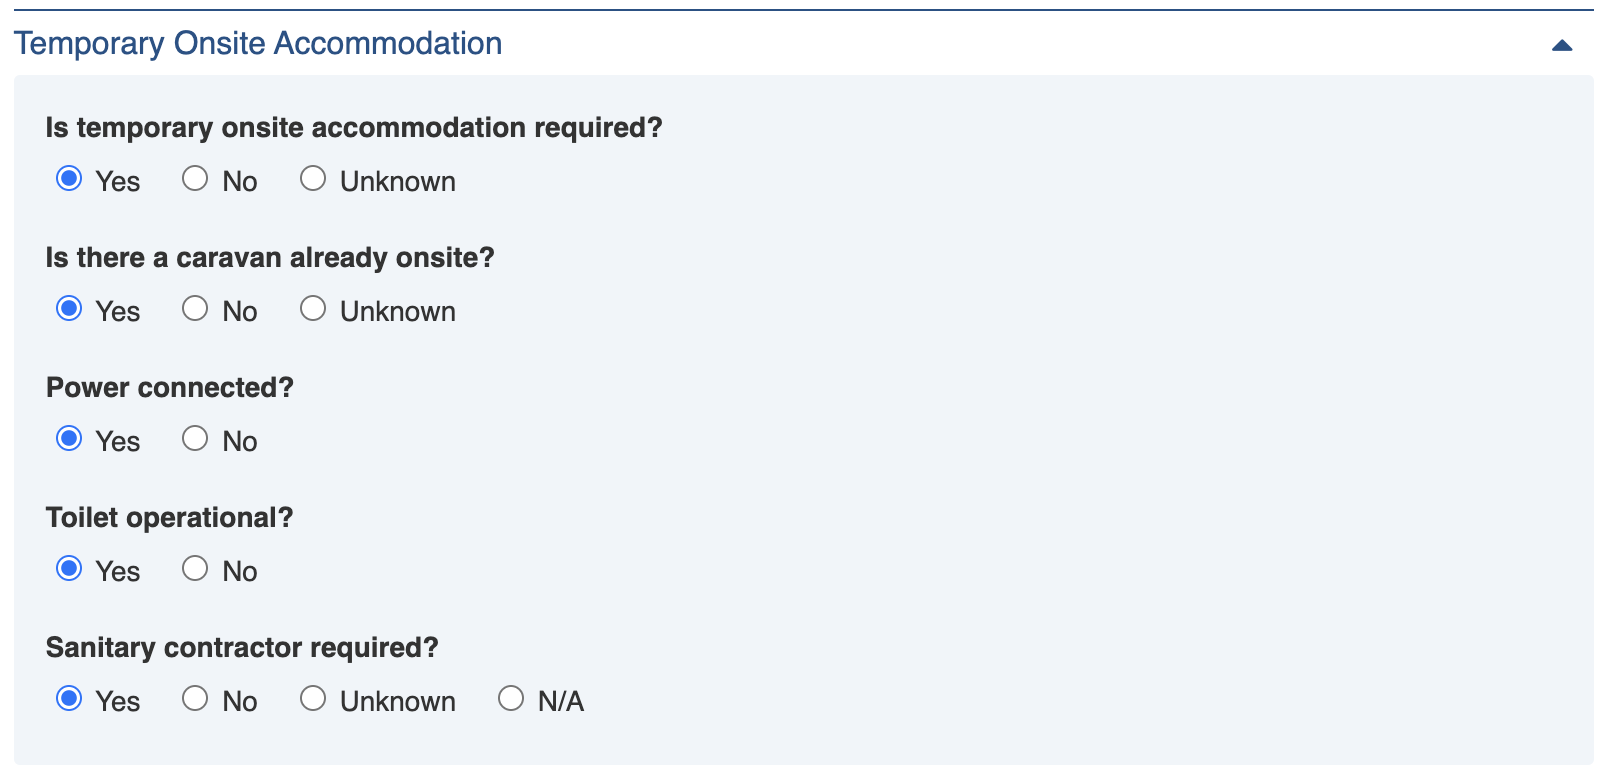Click the Temporary Onsite Accommodation heading
Viewport: 1606px width, 780px height.
coord(258,44)
